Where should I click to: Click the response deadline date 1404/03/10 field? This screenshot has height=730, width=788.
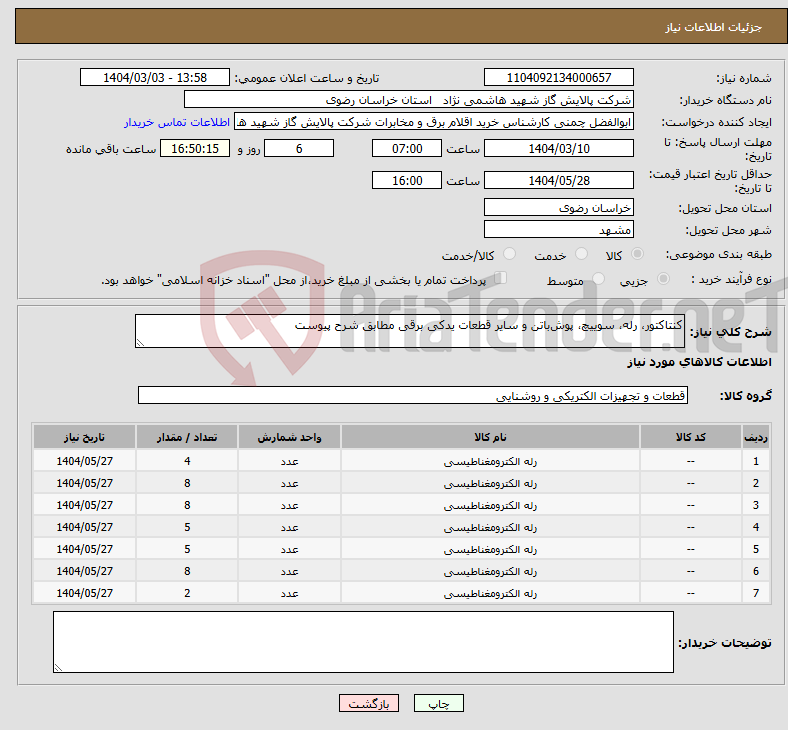(x=558, y=148)
